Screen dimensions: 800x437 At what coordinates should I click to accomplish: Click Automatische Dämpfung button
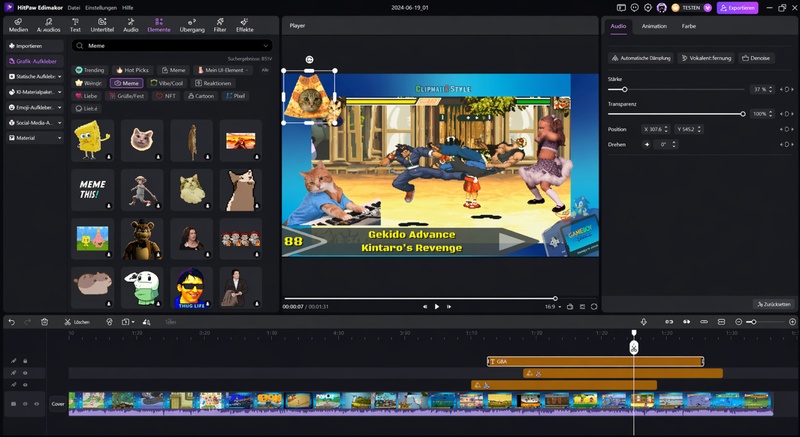click(641, 58)
